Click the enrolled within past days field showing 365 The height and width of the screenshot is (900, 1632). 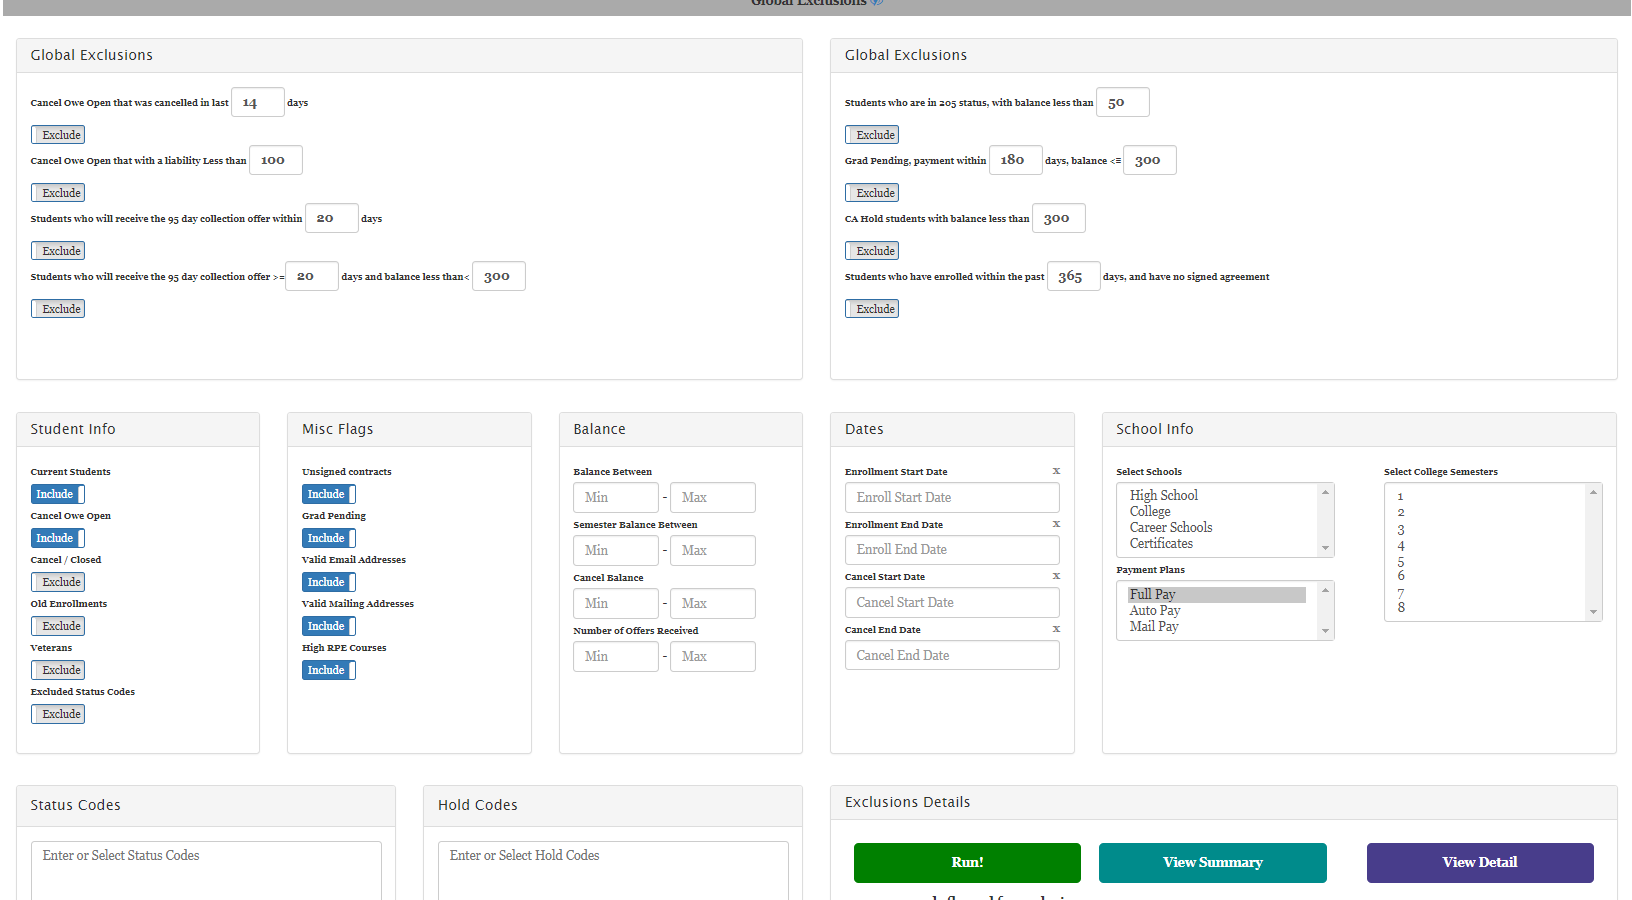1073,276
